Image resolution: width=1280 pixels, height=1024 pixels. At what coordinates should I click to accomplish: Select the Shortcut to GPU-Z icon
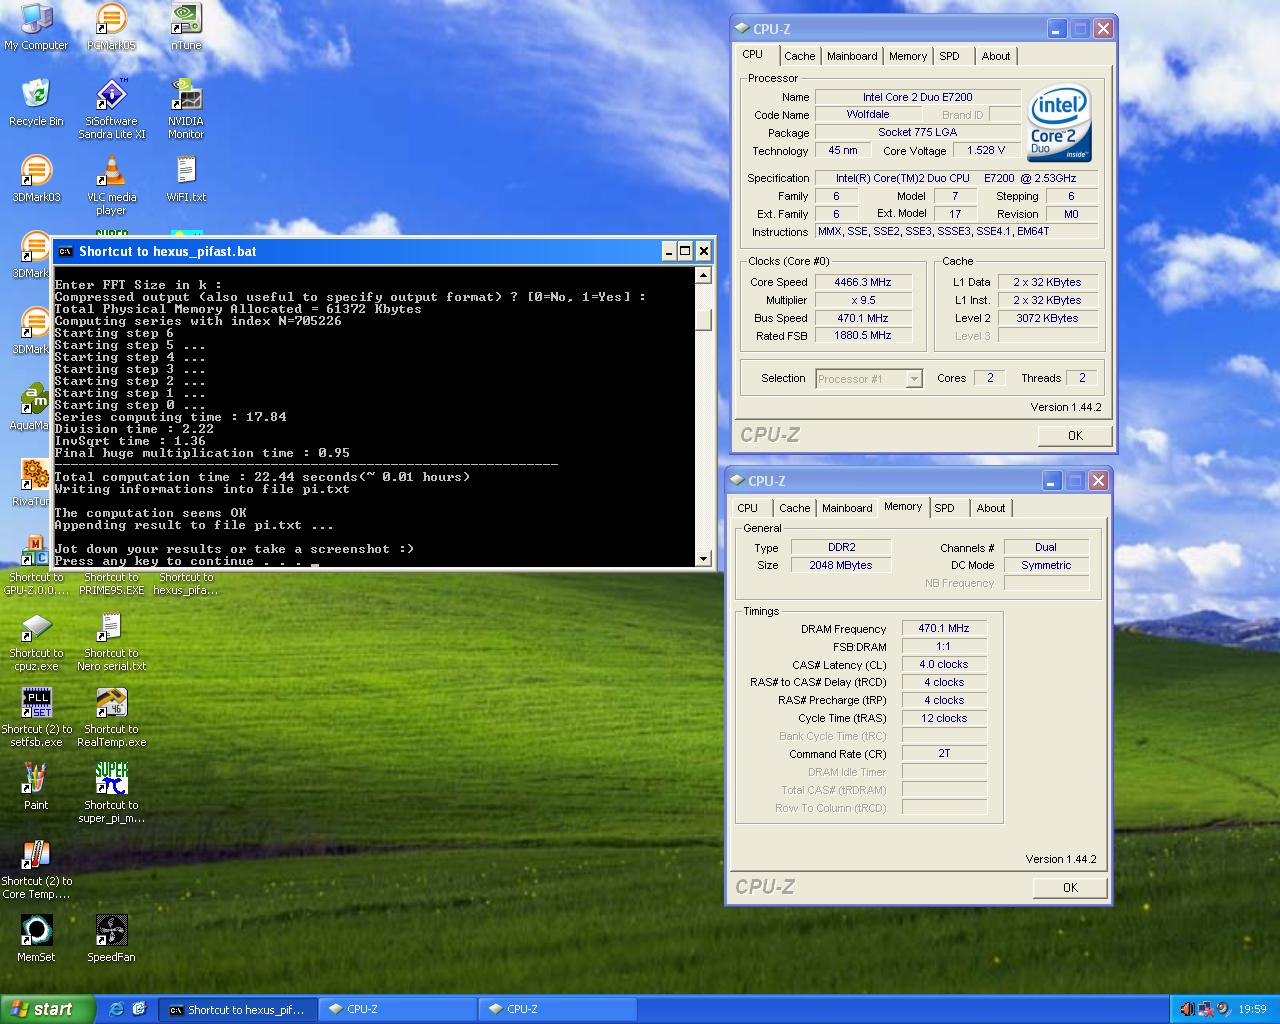[36, 567]
